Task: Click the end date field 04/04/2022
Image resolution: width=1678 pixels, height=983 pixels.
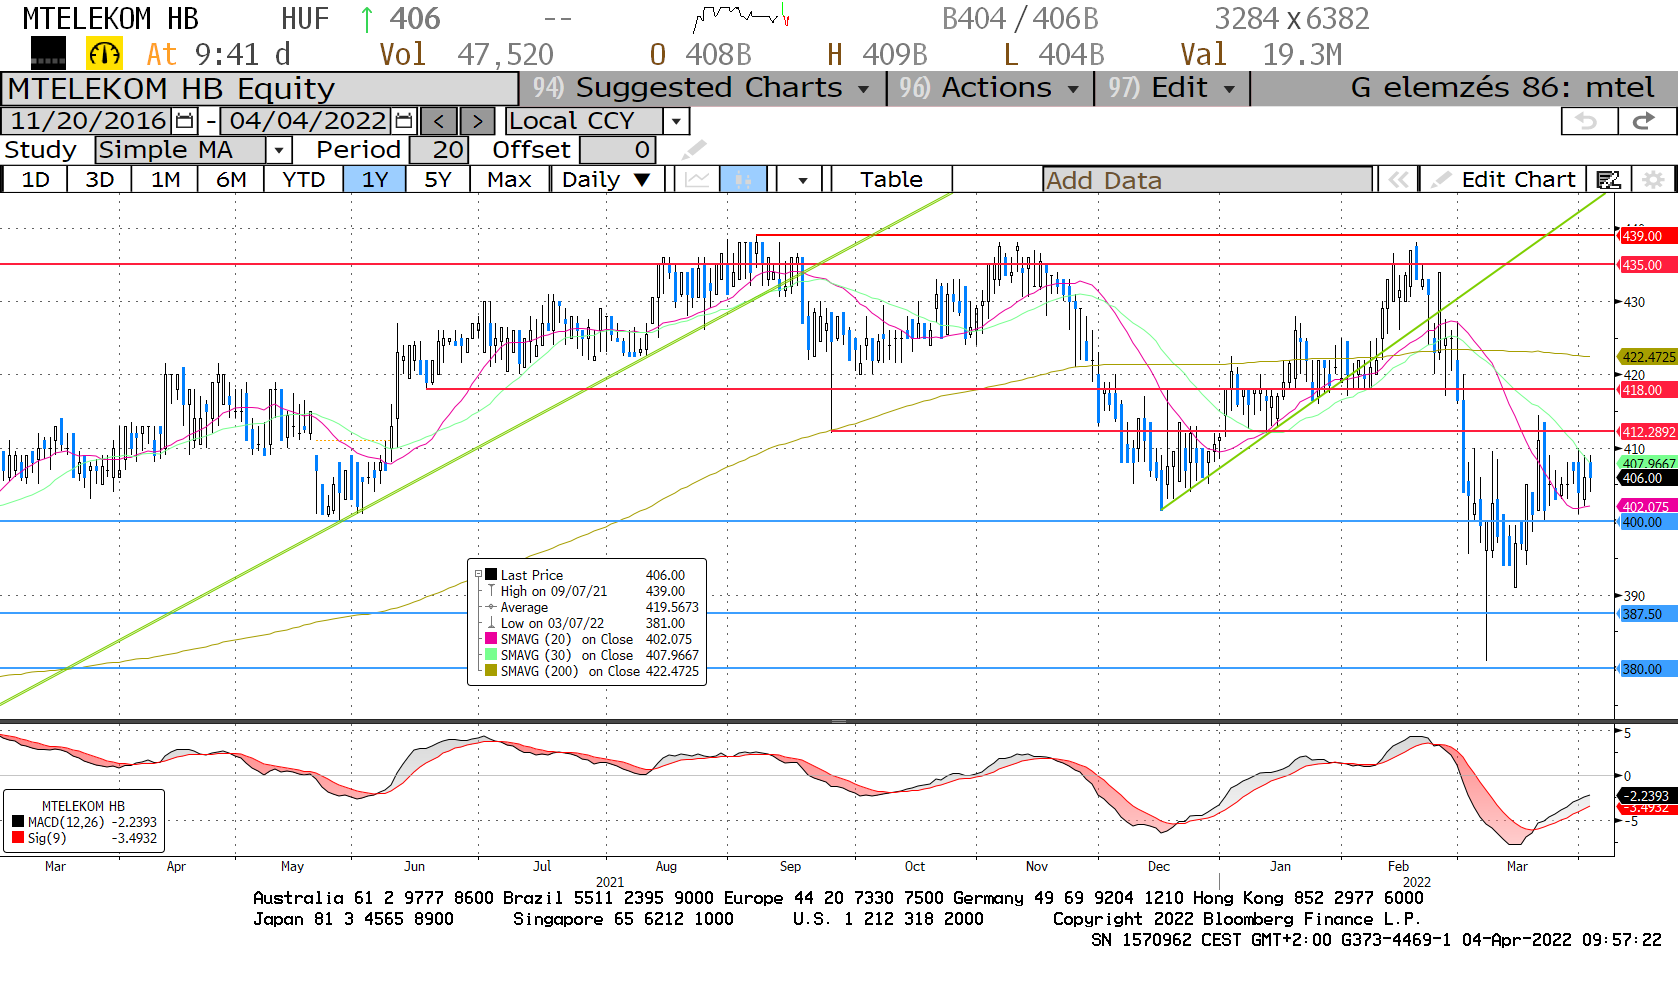Action: click(x=307, y=121)
